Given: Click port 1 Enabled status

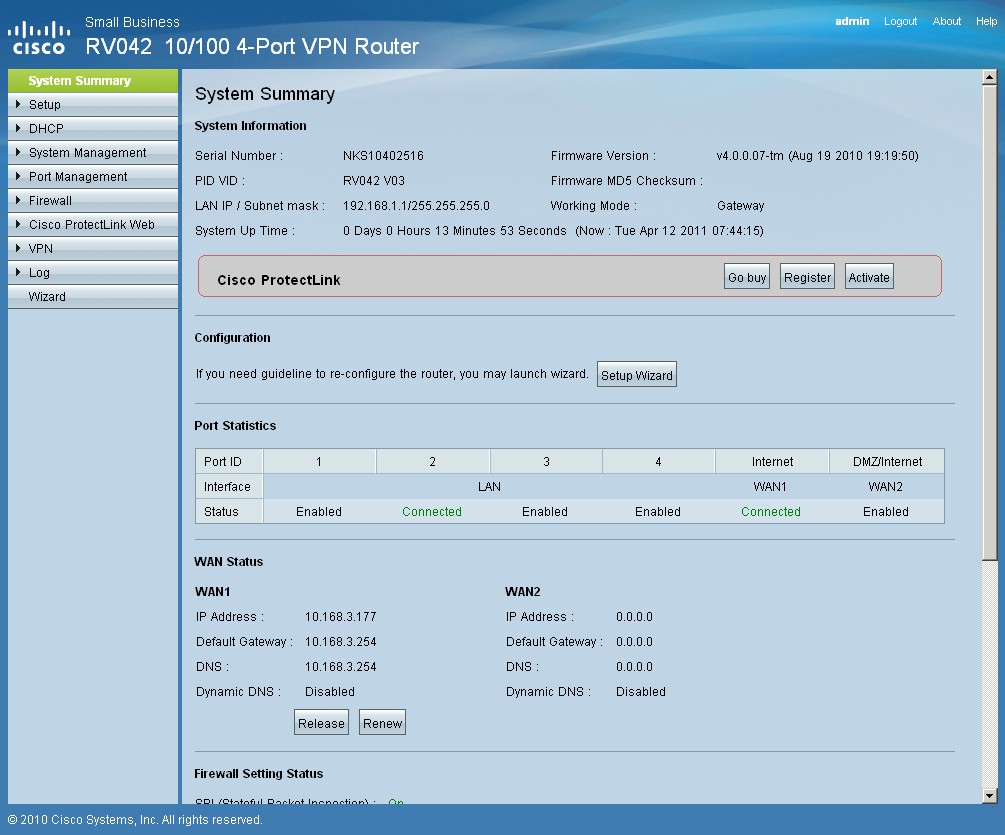Looking at the screenshot, I should click(x=319, y=511).
